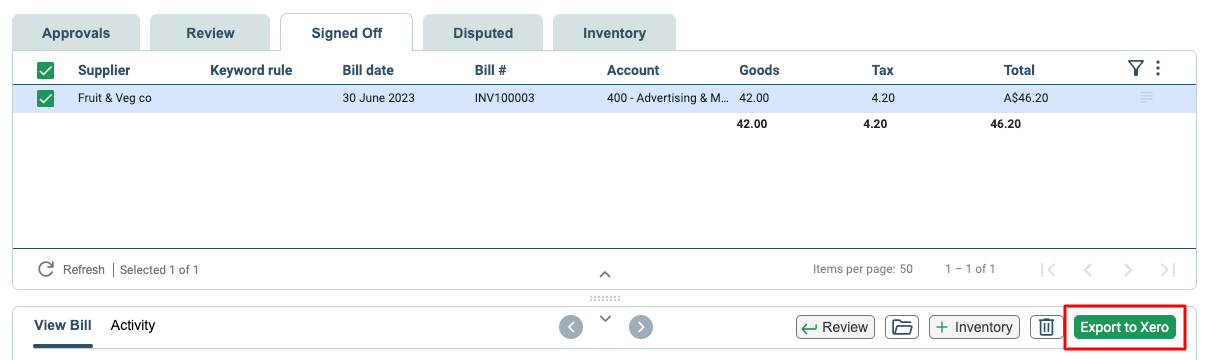Collapse the table panel with up chevron
This screenshot has height=360, width=1211.
tap(605, 273)
